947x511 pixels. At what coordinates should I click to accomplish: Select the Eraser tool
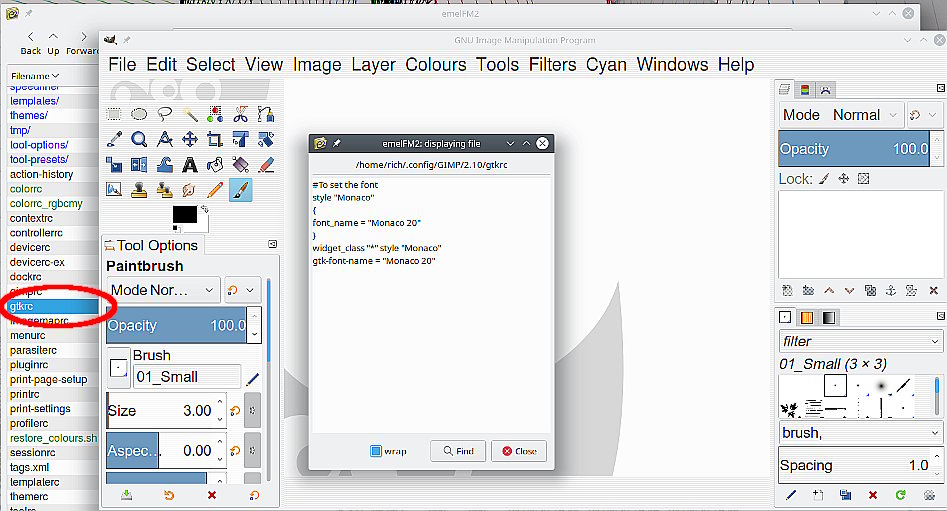click(x=266, y=164)
